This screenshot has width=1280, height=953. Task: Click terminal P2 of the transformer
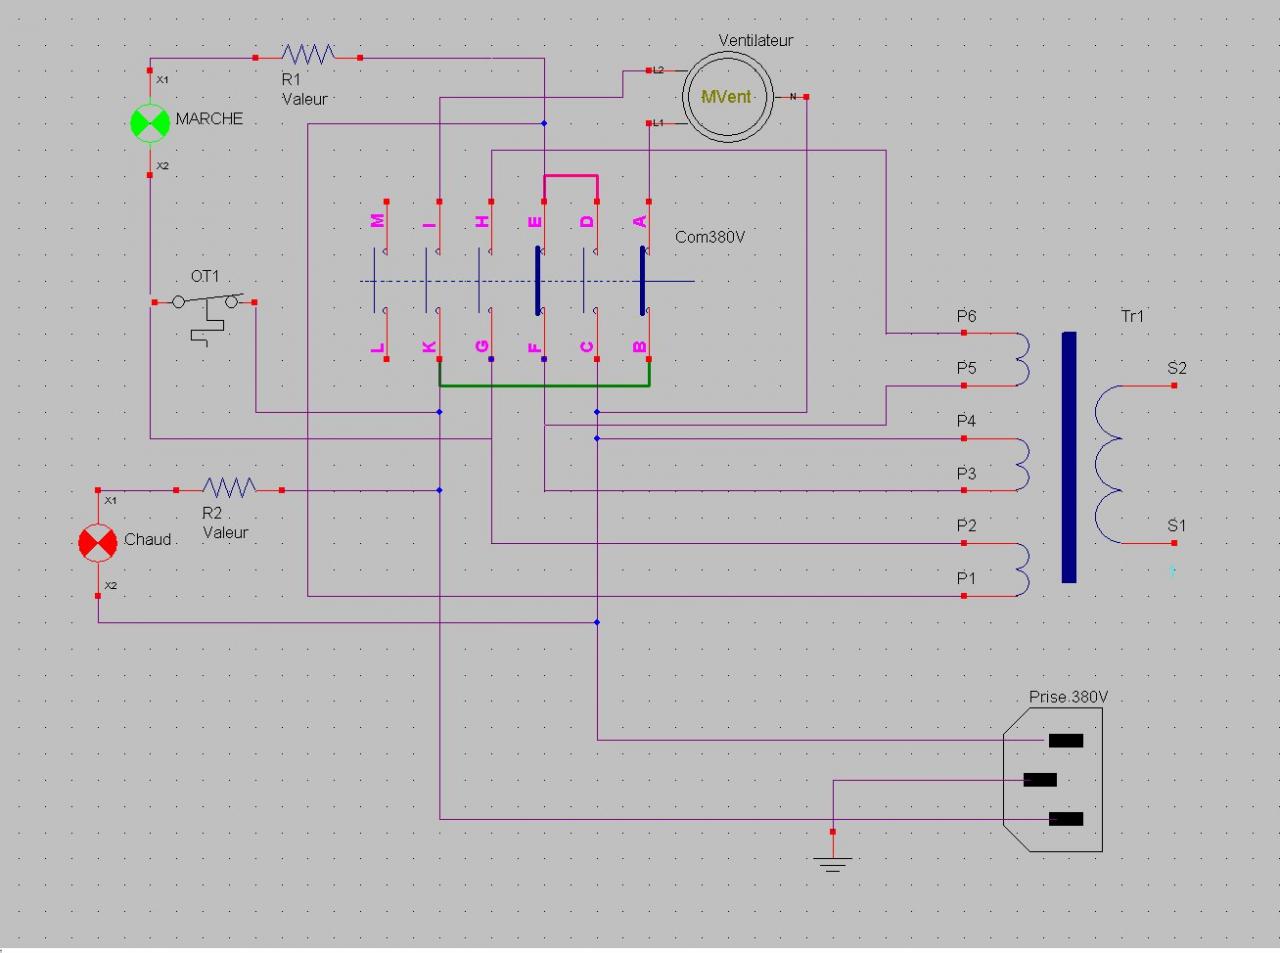964,543
